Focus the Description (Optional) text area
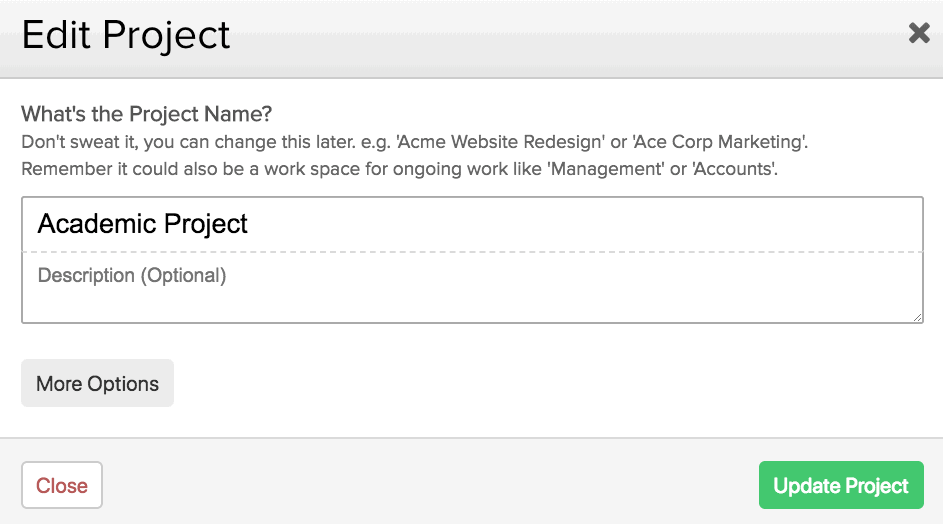943x524 pixels. 472,287
